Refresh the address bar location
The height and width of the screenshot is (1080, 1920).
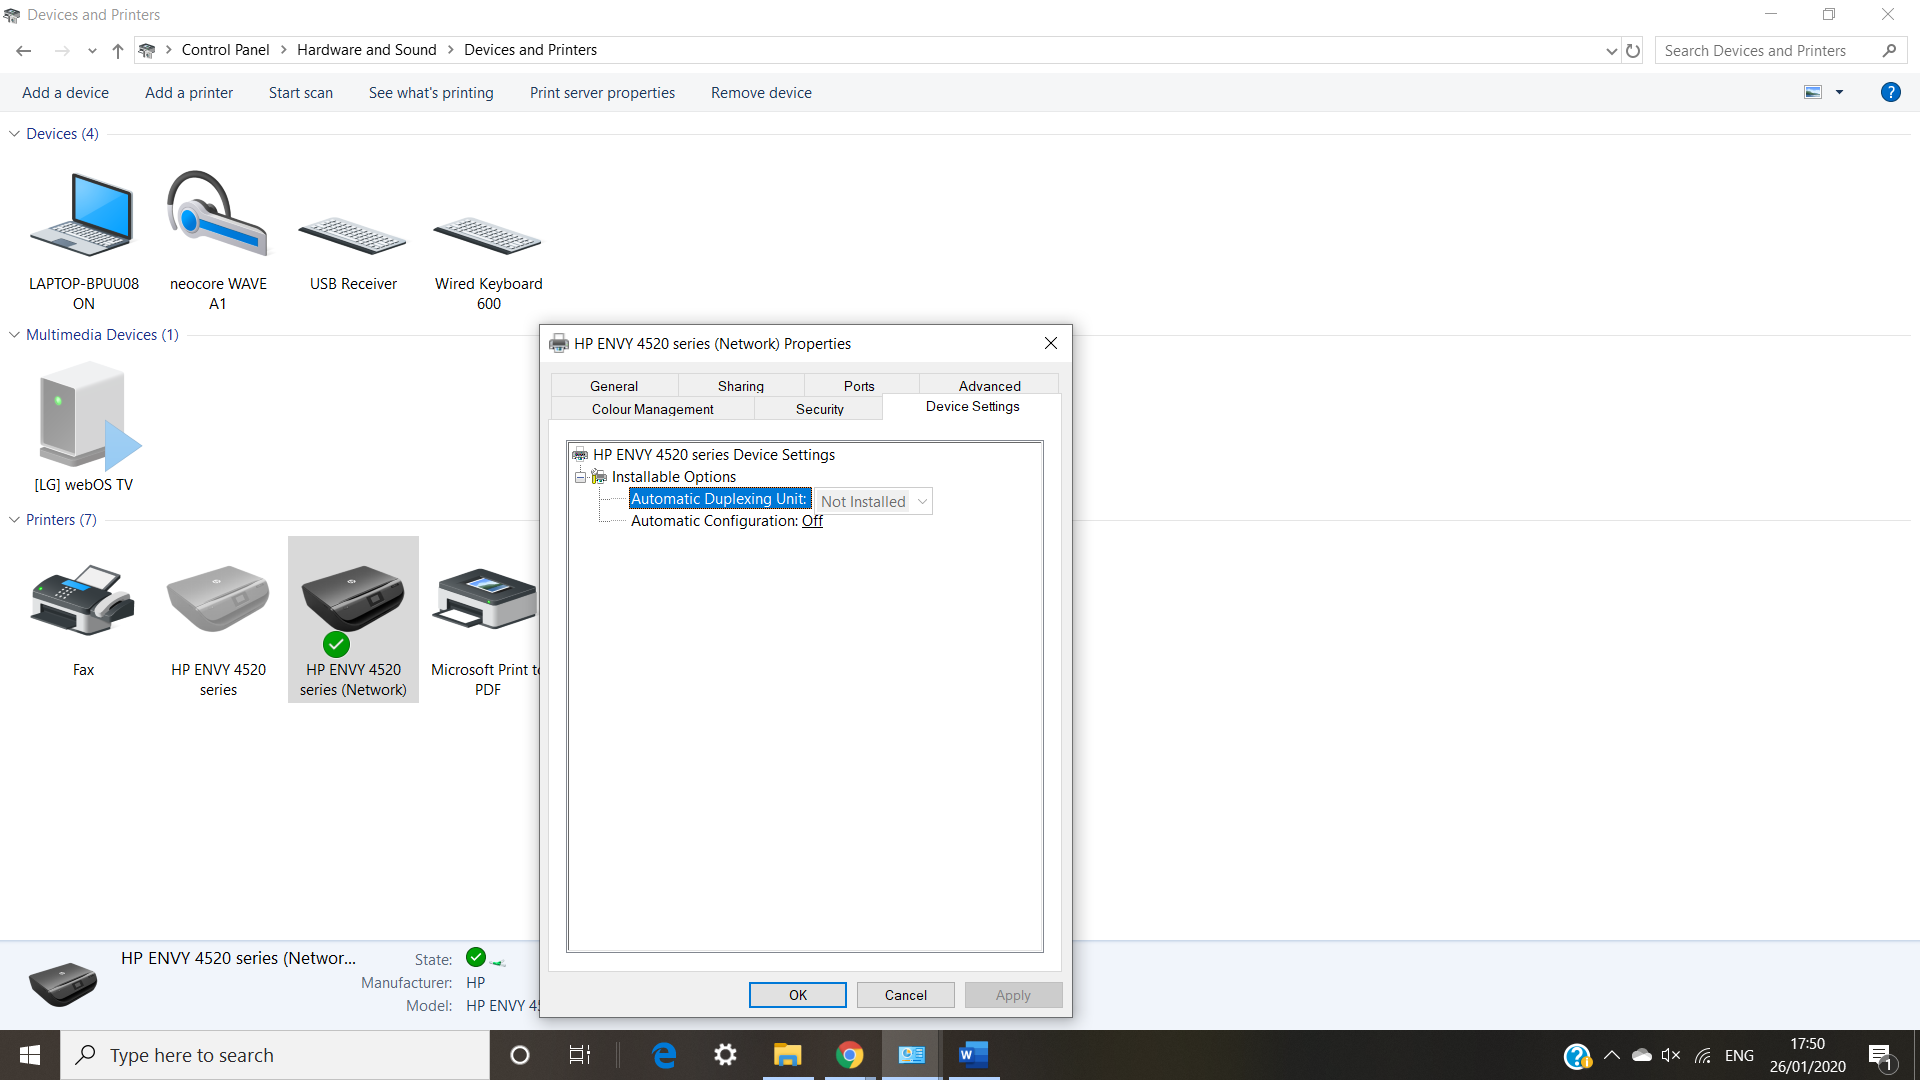pyautogui.click(x=1633, y=50)
